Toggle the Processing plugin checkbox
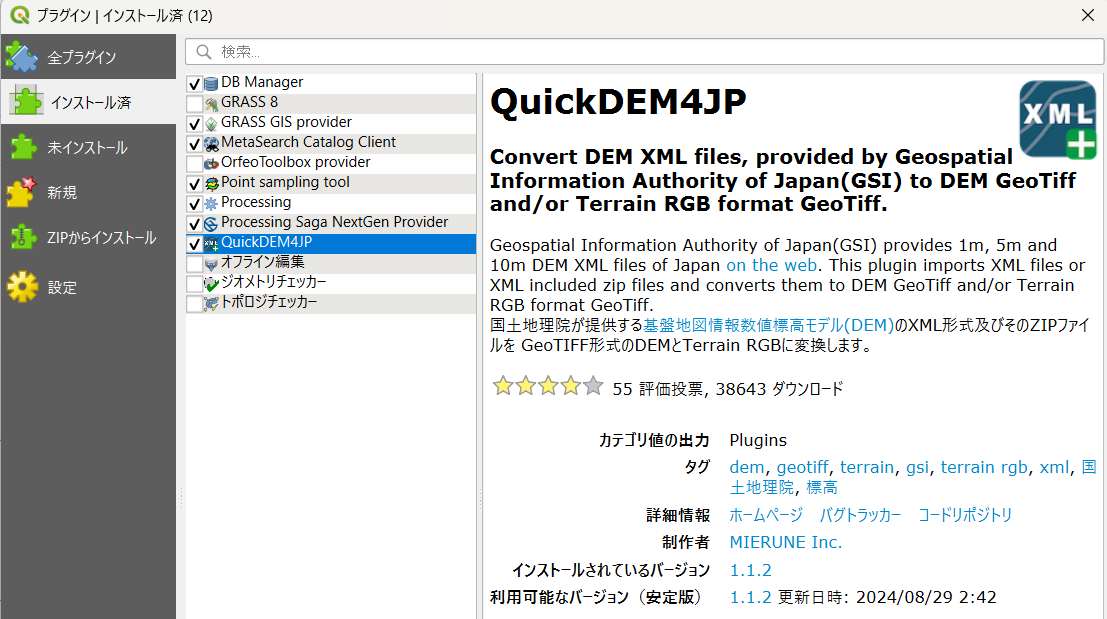 tap(195, 203)
